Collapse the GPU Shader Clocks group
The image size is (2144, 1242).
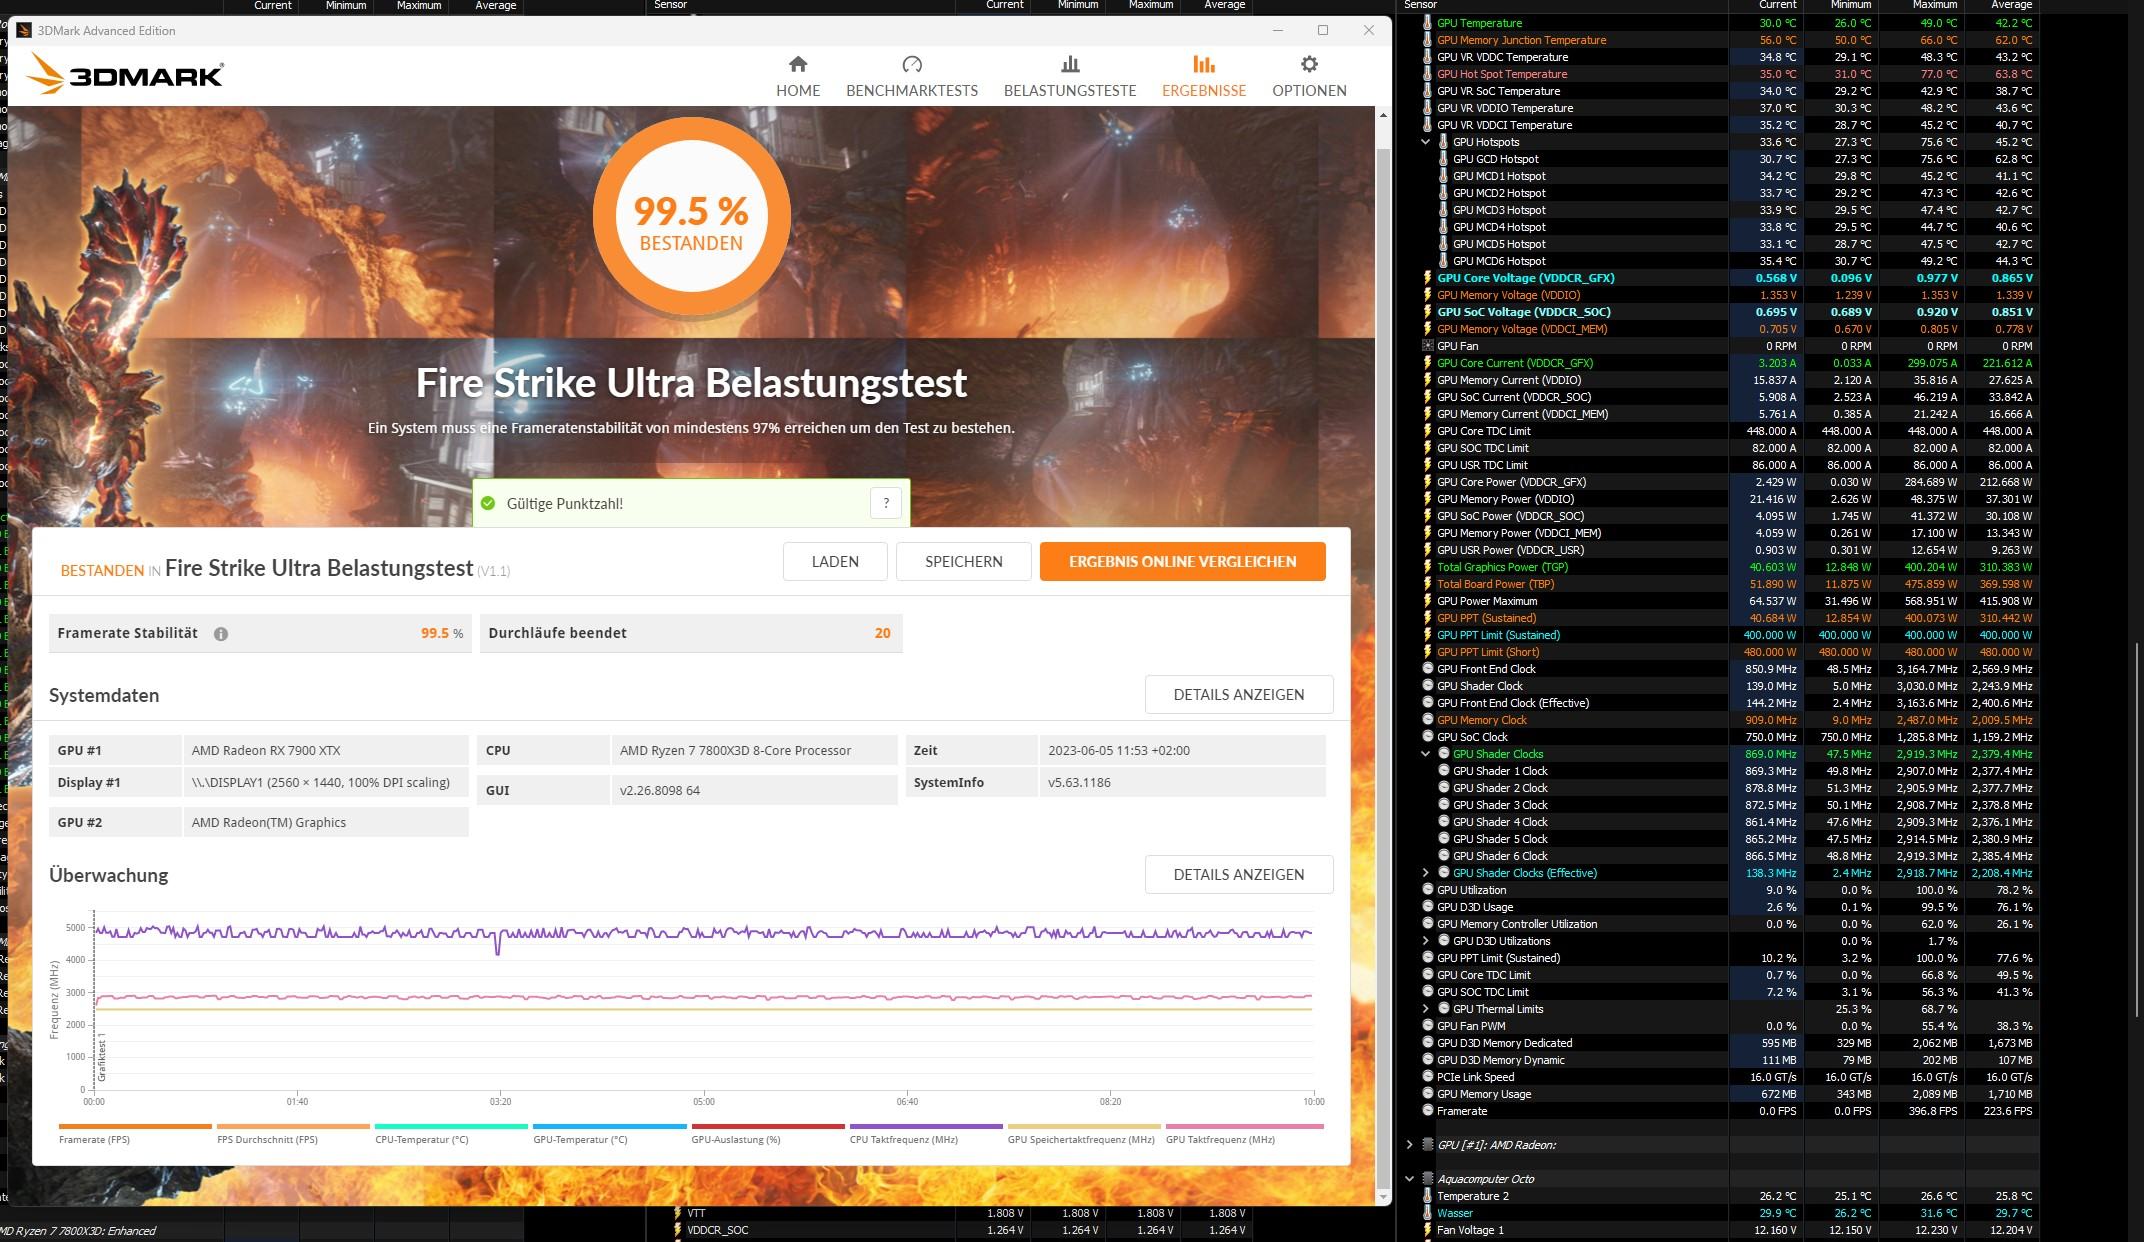[x=1426, y=754]
